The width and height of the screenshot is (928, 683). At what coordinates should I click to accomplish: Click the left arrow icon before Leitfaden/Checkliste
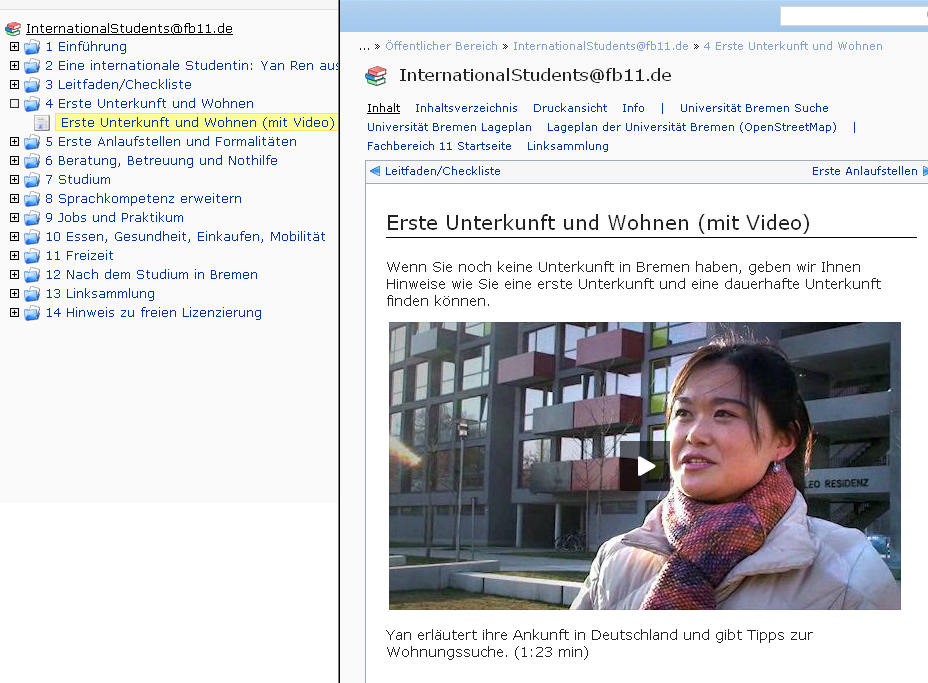375,171
